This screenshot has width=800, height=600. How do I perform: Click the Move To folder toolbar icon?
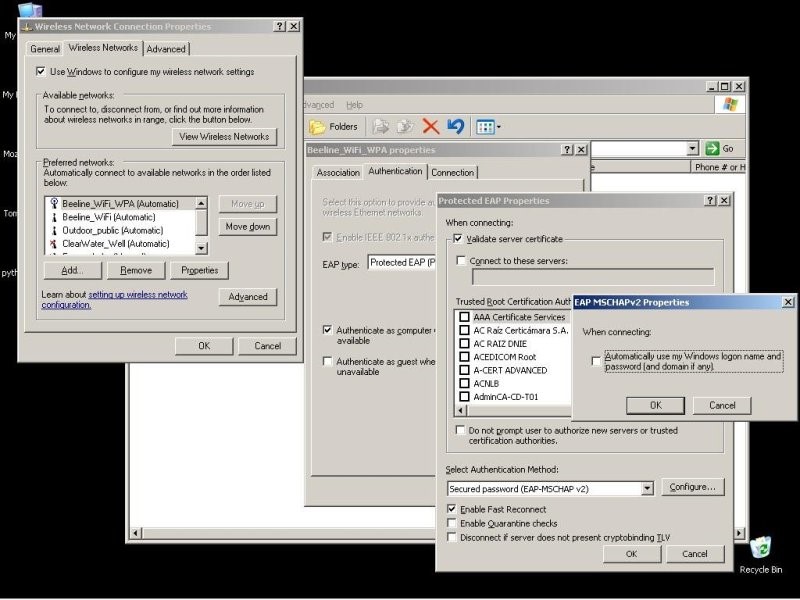pos(380,127)
